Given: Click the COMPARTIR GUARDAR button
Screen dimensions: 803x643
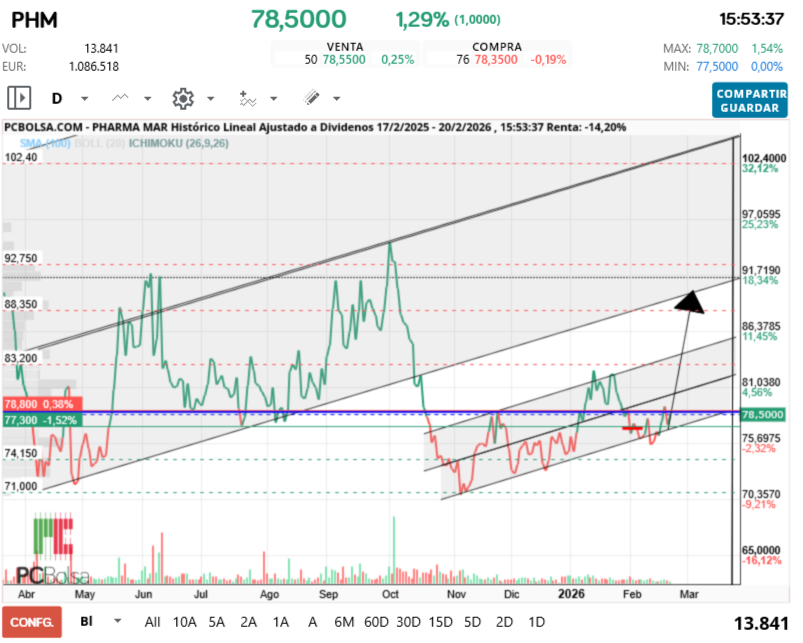Looking at the screenshot, I should [750, 101].
